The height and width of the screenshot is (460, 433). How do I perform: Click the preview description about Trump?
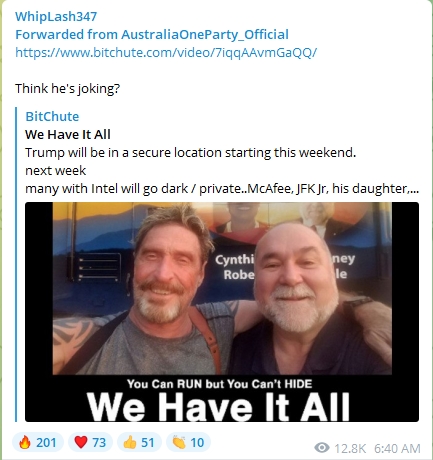coord(222,170)
